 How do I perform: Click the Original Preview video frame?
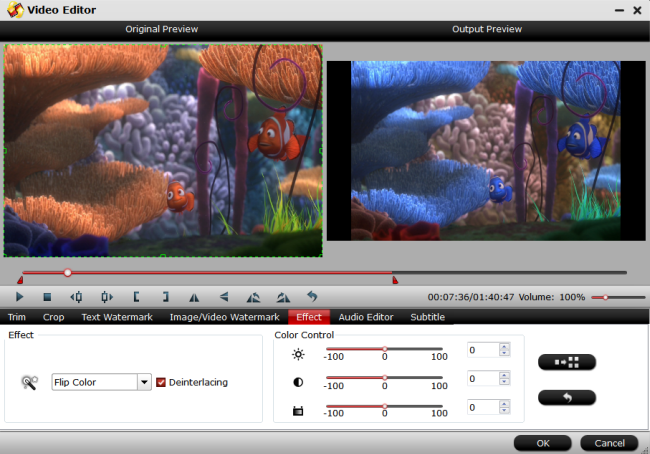pyautogui.click(x=163, y=151)
